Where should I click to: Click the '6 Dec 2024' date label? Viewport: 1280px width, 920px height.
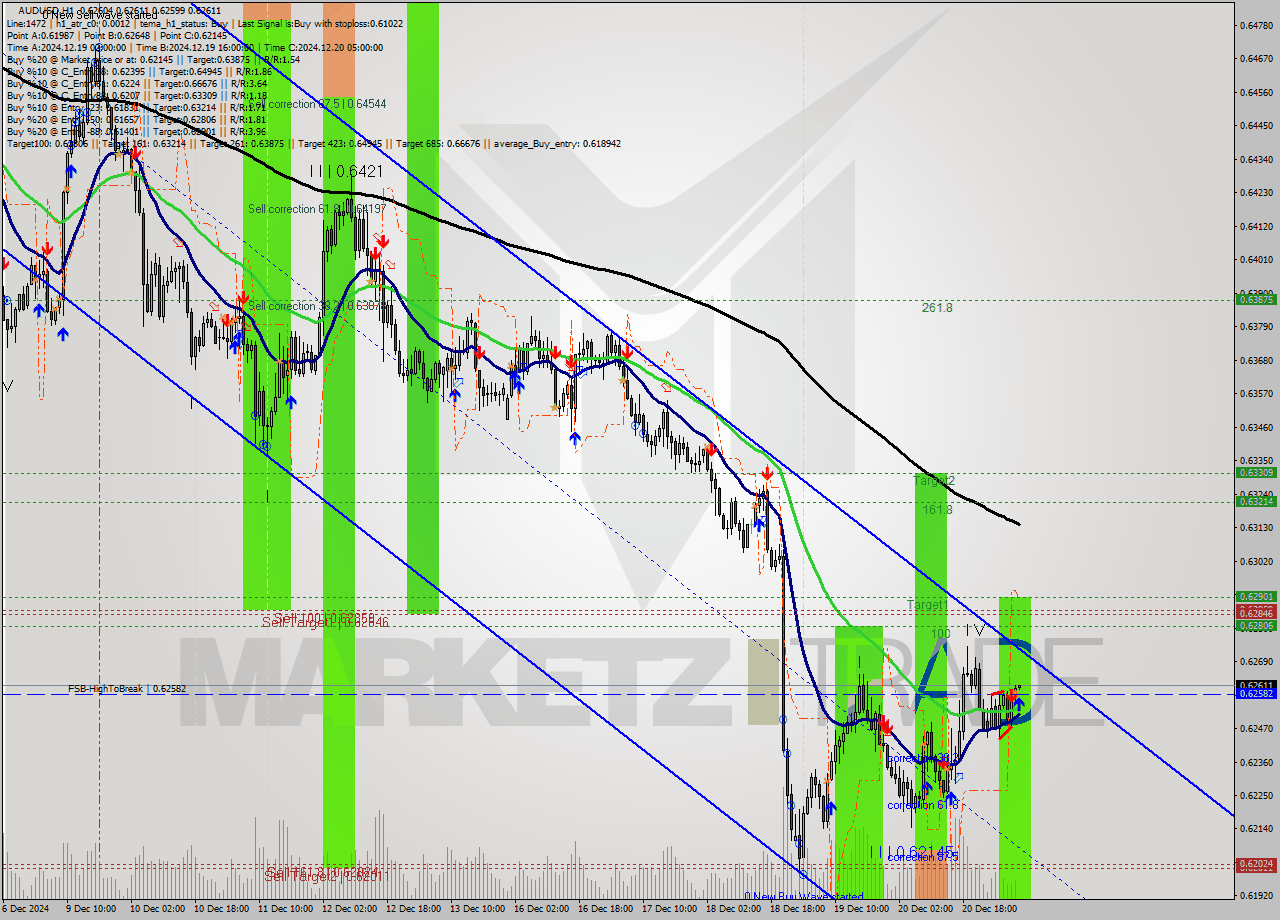pos(24,910)
